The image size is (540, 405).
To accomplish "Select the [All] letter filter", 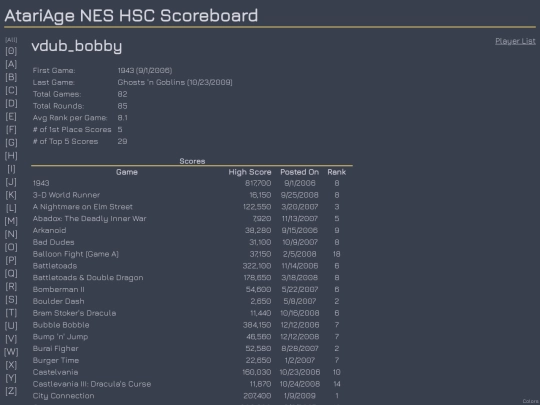I will tap(11, 40).
